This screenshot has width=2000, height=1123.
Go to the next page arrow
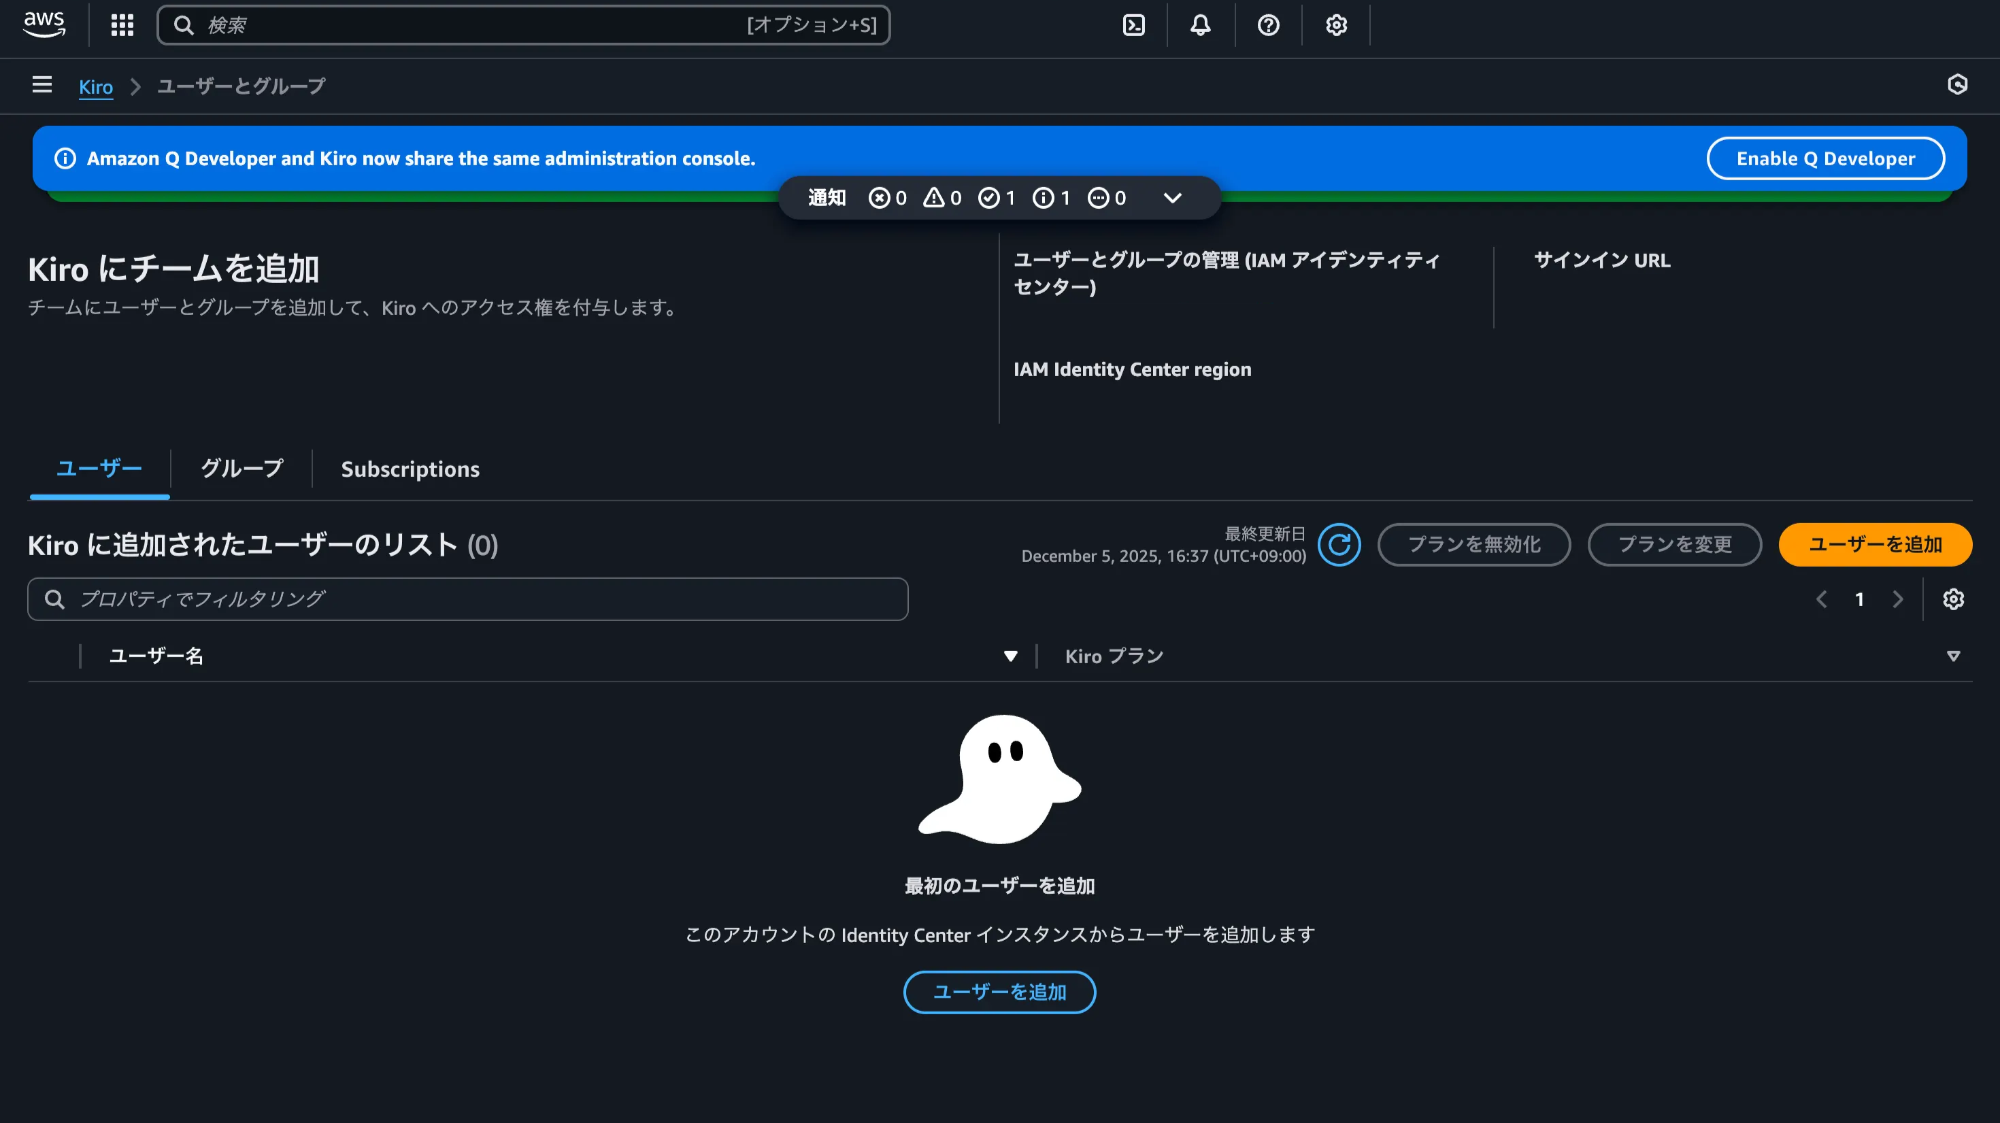point(1897,599)
